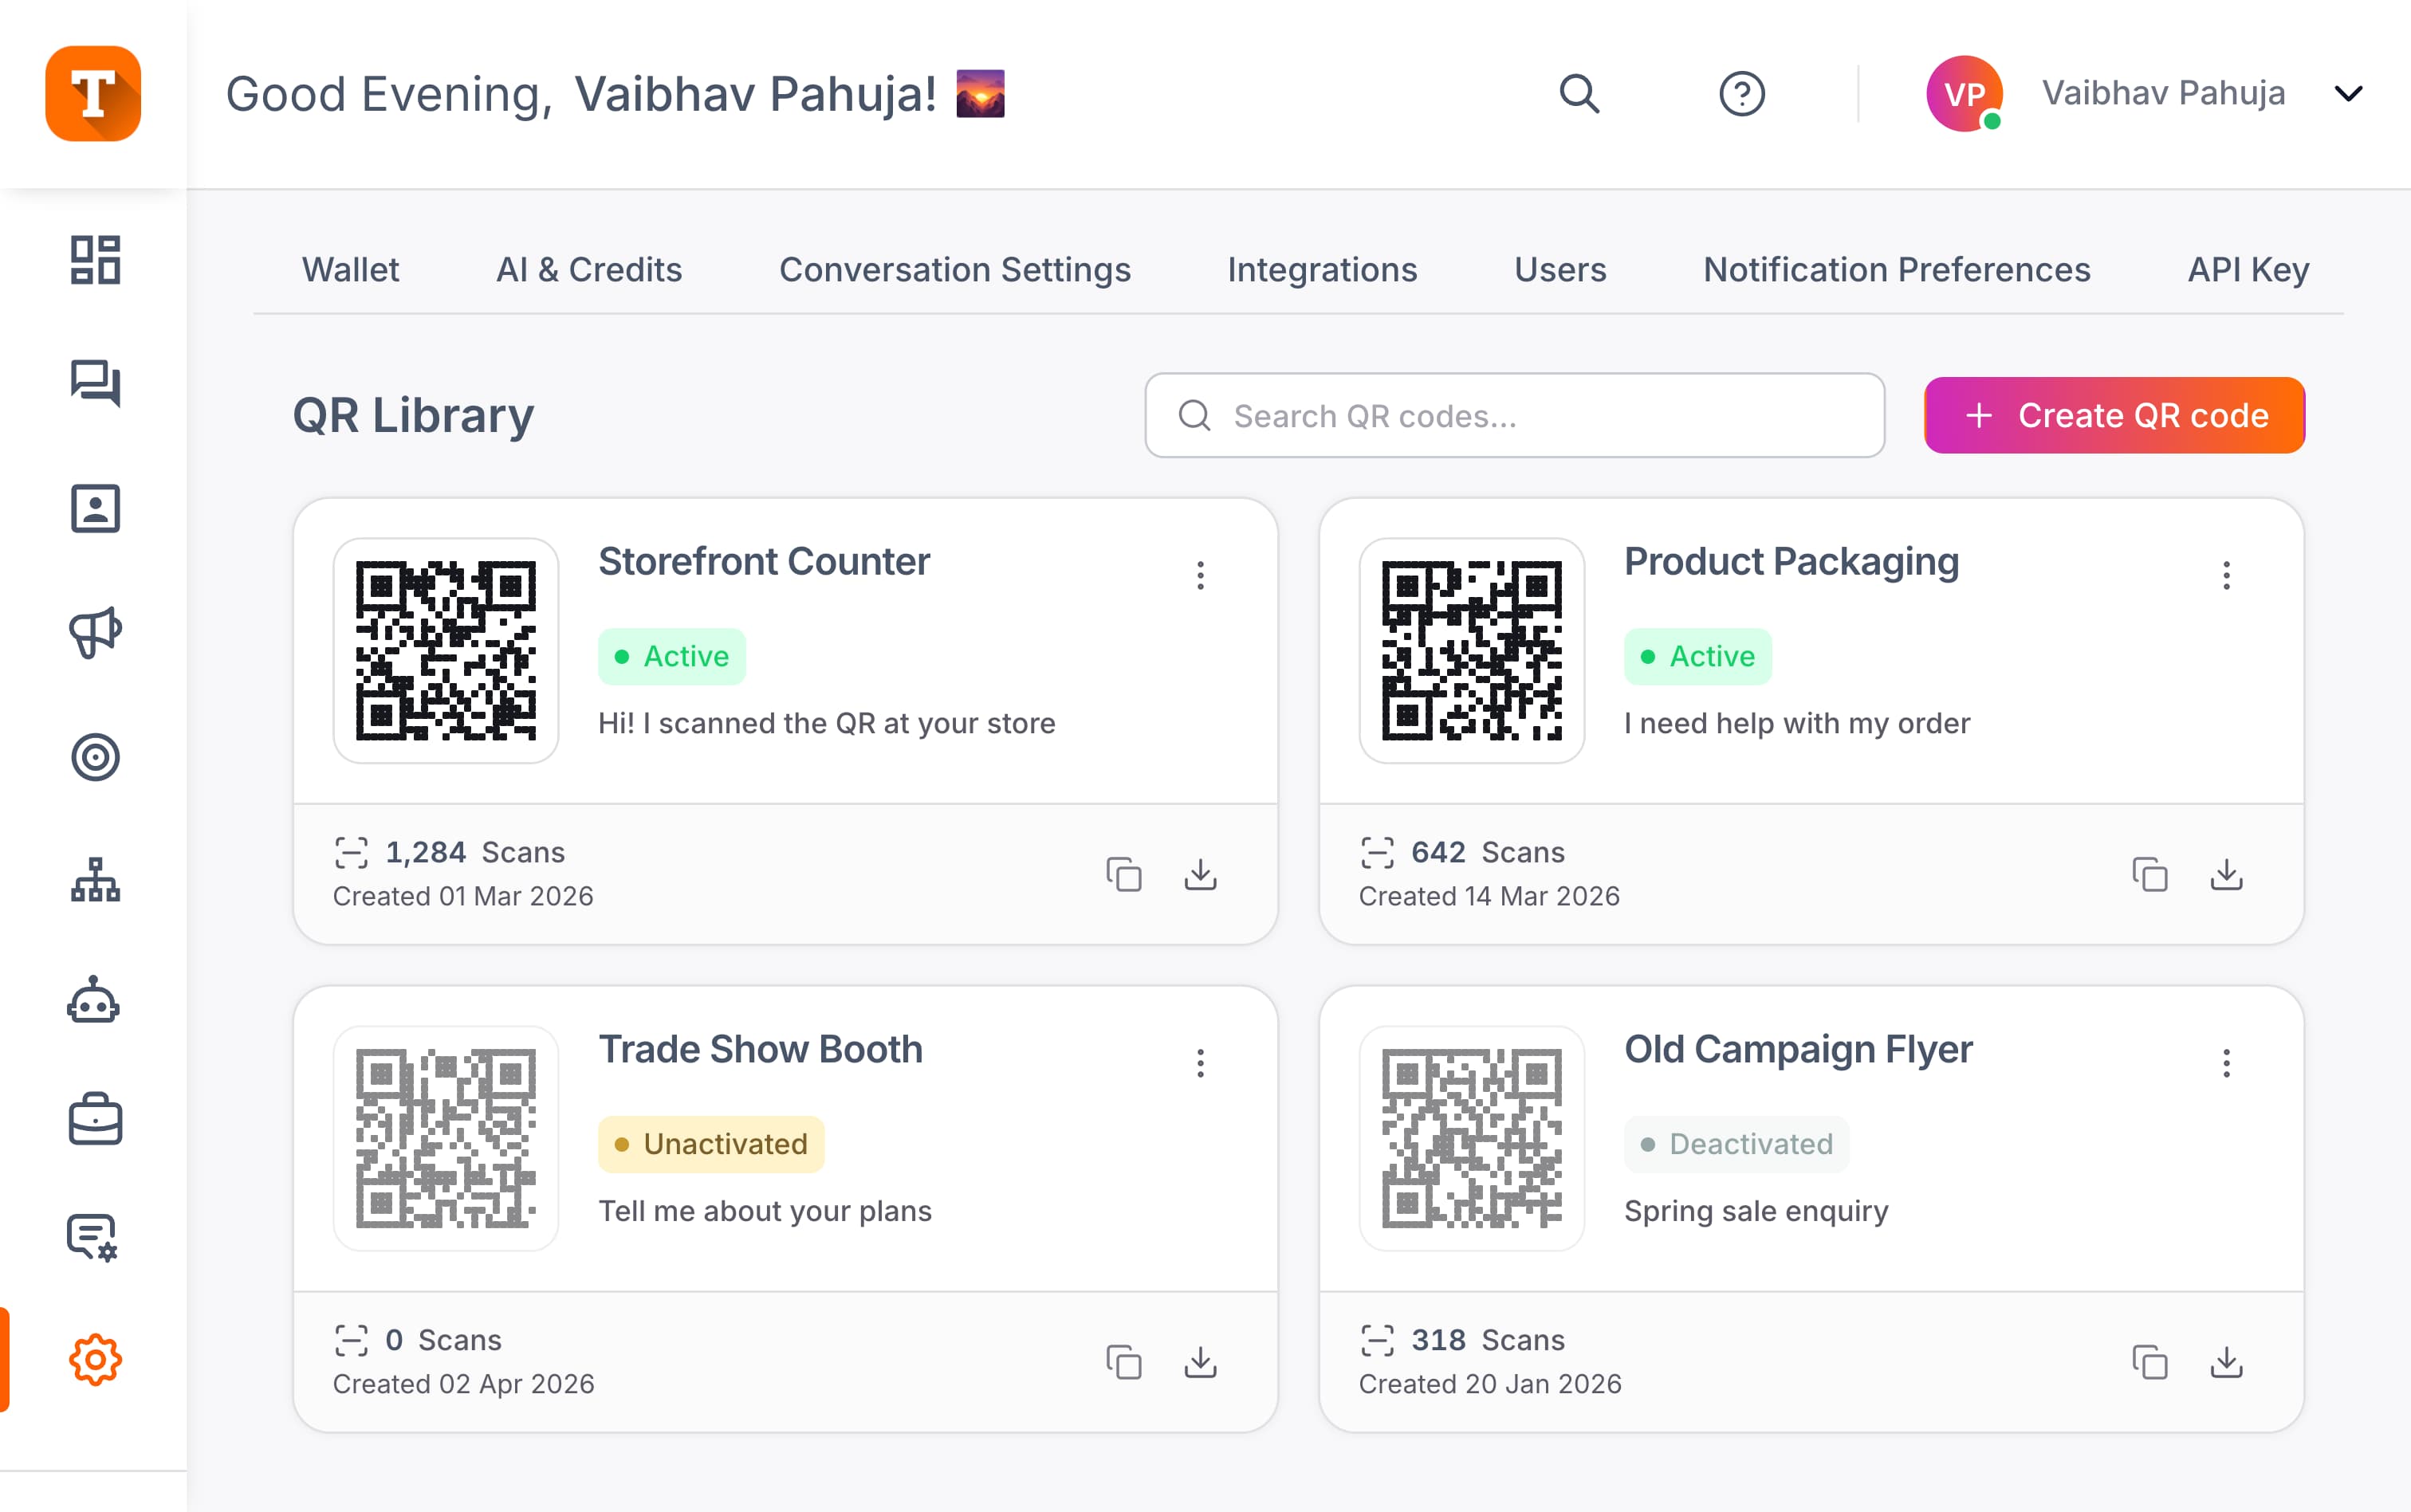This screenshot has width=2411, height=1512.
Task: Open the orange settings gear icon
Action: click(95, 1360)
